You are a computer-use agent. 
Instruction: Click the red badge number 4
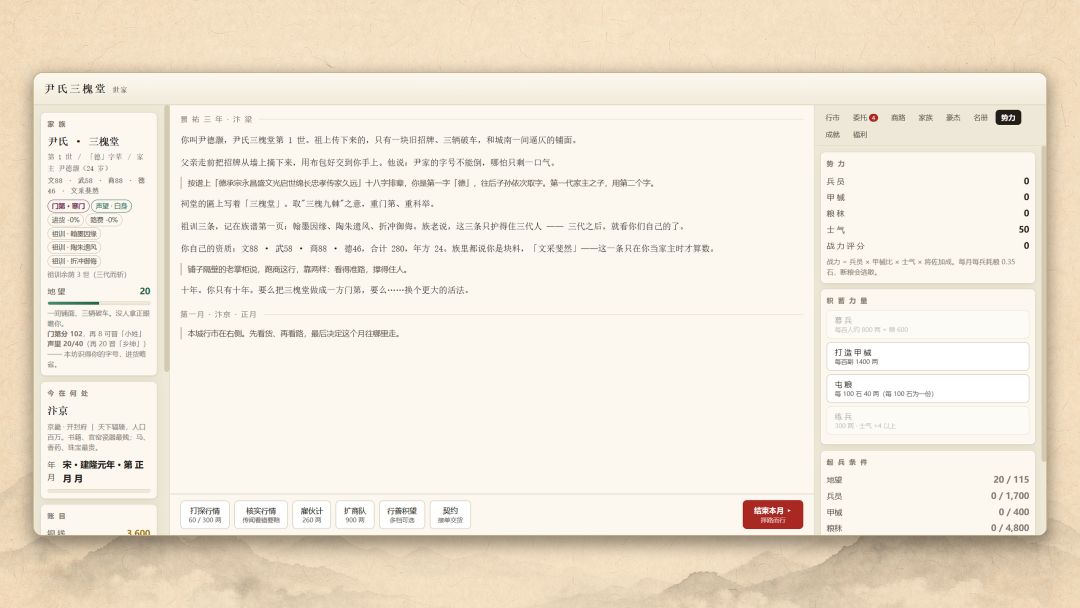873,118
